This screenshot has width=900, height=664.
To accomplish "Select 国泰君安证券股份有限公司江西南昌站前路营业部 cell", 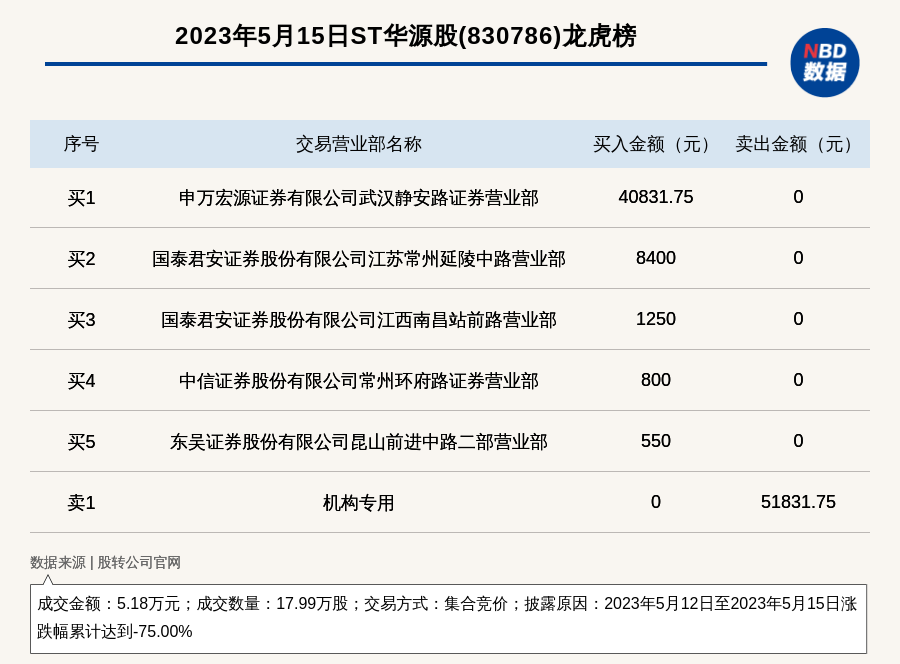I will coord(359,320).
